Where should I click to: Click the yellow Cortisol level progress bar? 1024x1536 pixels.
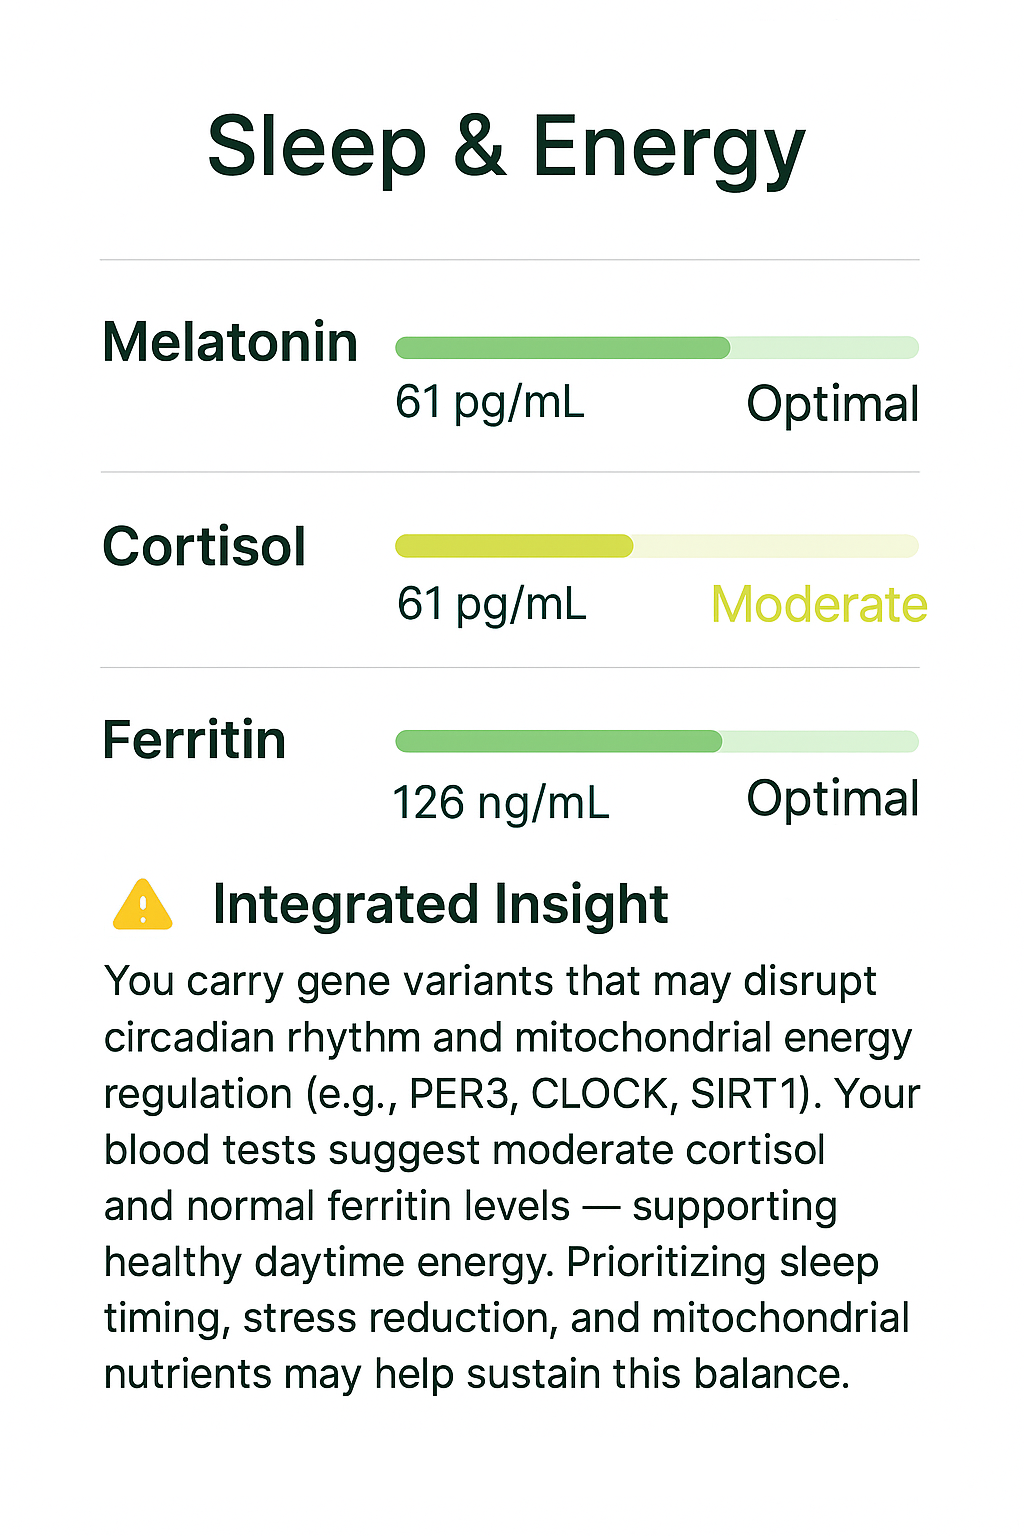656,546
